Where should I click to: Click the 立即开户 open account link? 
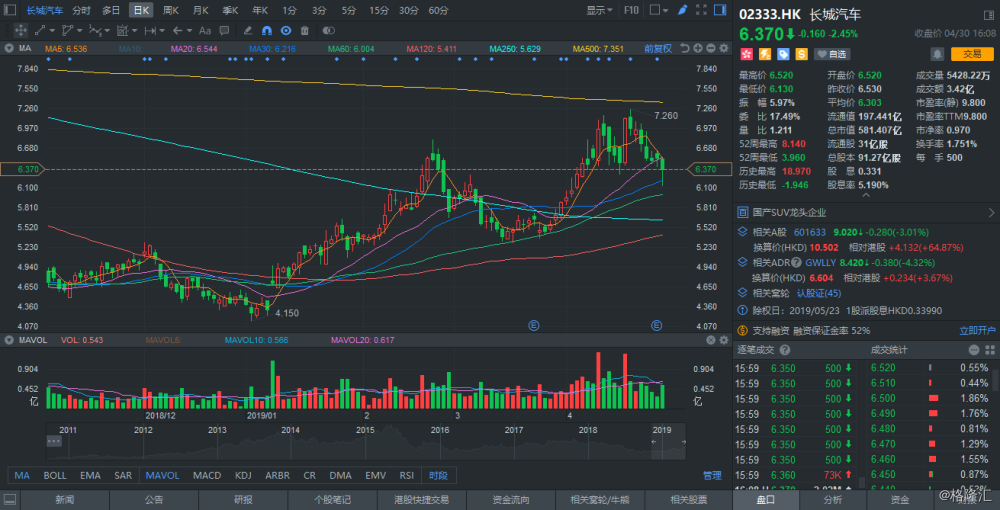click(x=977, y=330)
